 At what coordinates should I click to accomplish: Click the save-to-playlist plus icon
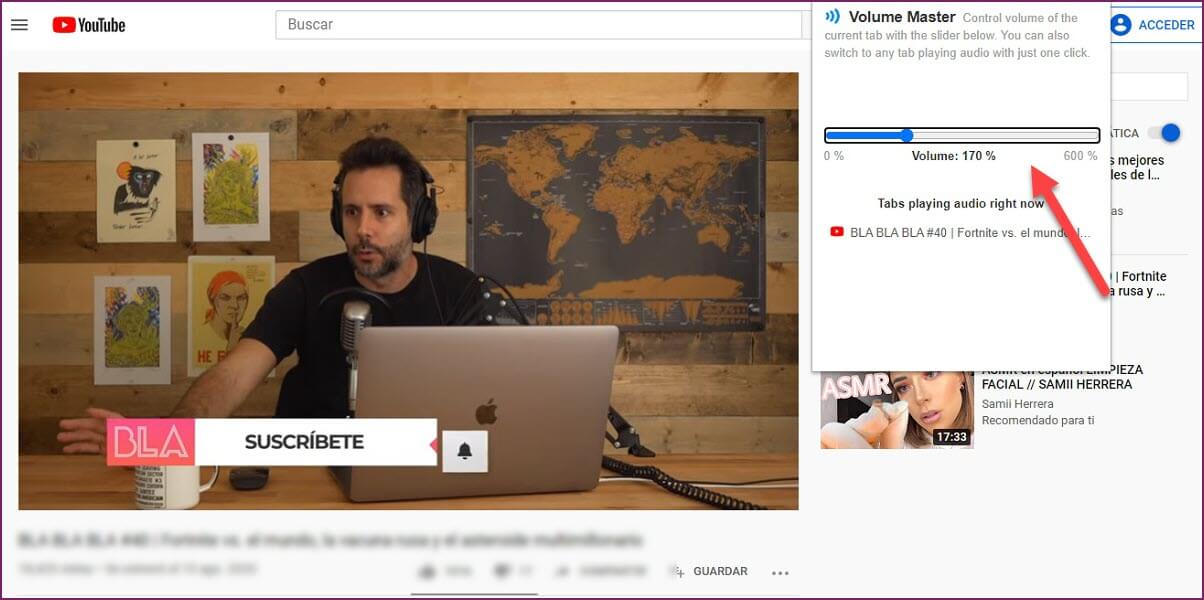[x=678, y=572]
